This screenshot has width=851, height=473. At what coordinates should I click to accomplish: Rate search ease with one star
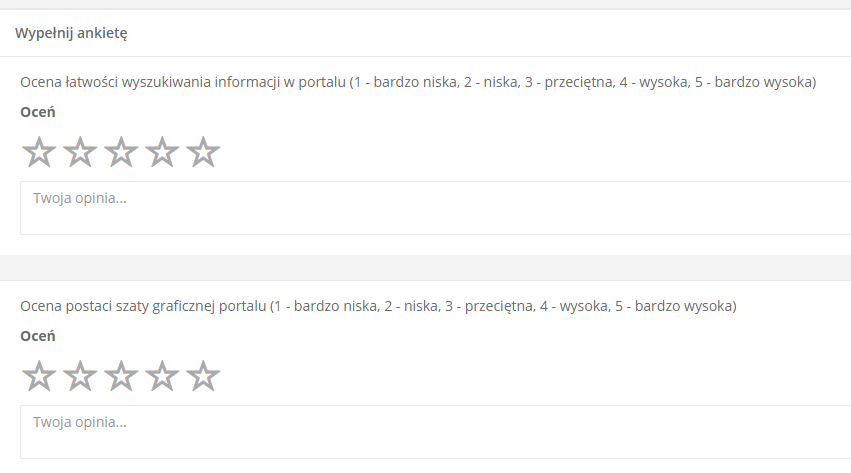(x=39, y=152)
